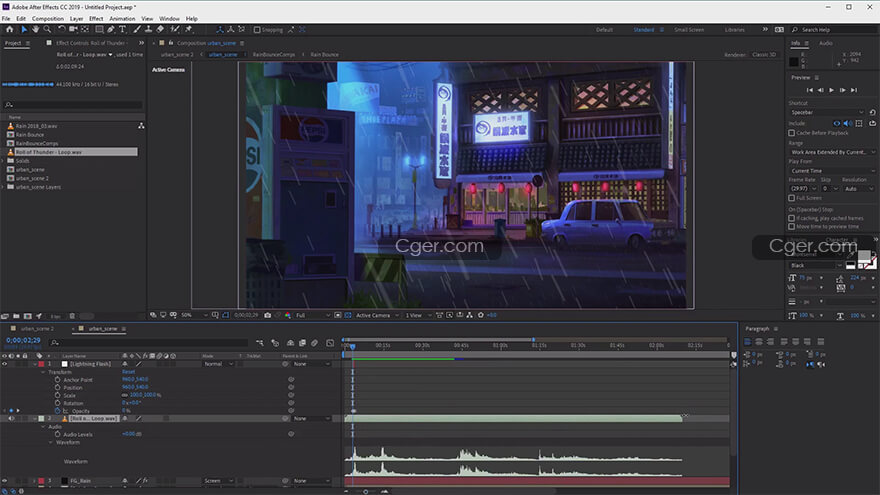The width and height of the screenshot is (880, 495).
Task: Mute audio of Roll of Thunder layer
Action: click(x=11, y=419)
